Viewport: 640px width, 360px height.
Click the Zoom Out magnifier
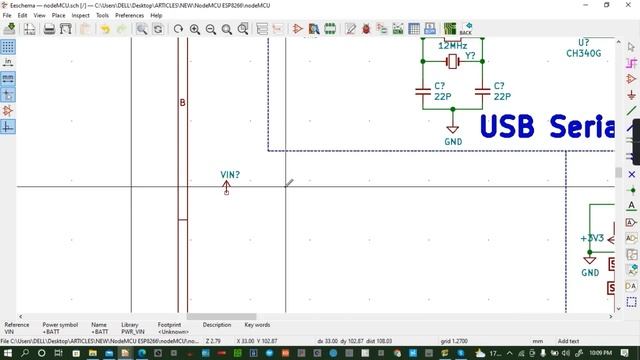(x=211, y=29)
